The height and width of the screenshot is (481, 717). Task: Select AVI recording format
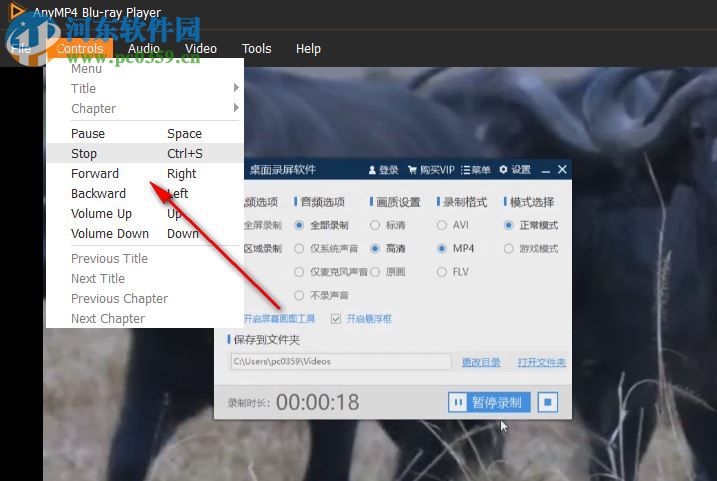442,225
